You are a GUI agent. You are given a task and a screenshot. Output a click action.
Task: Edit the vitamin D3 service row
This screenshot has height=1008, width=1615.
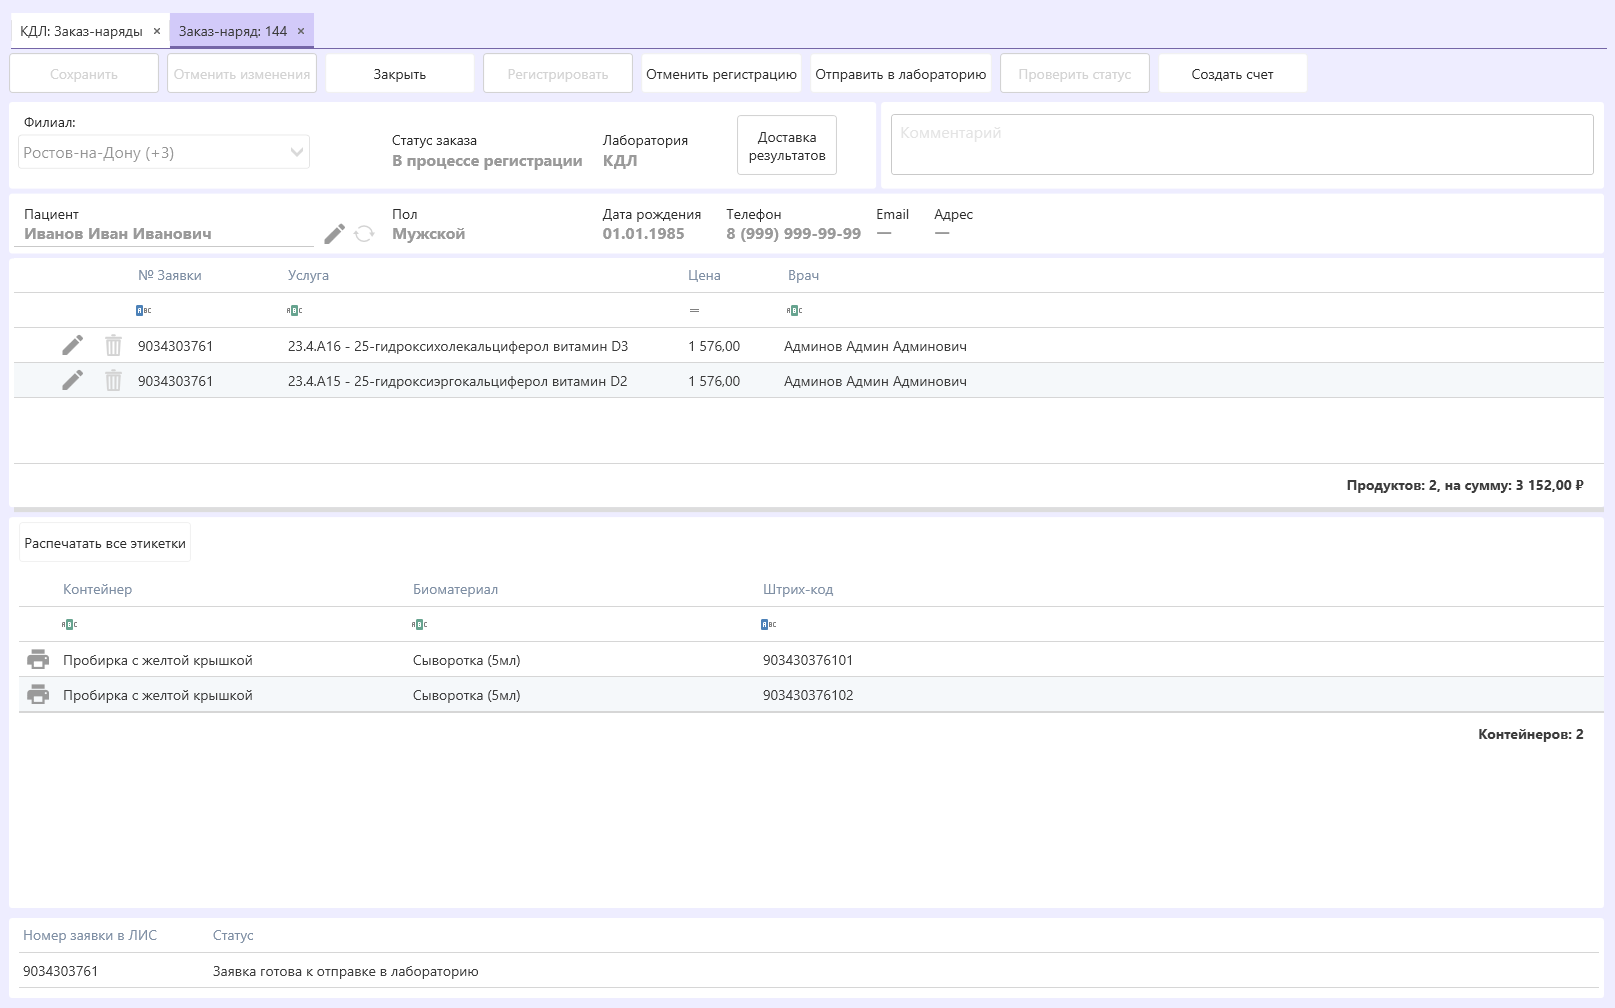pos(72,346)
